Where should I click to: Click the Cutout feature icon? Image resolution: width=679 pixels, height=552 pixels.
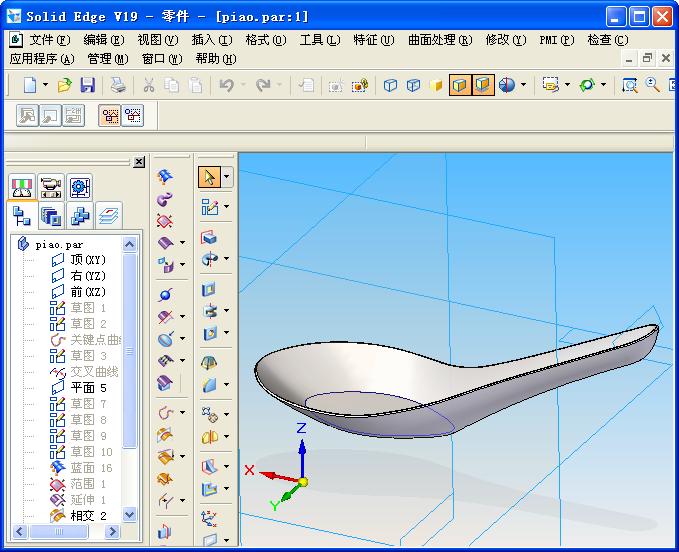[x=209, y=289]
